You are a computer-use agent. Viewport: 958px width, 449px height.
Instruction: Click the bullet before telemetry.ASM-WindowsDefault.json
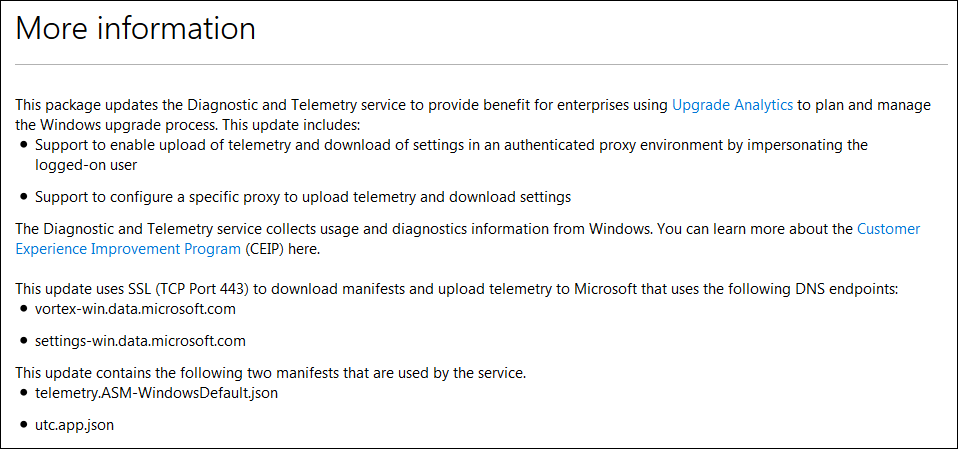coord(24,393)
